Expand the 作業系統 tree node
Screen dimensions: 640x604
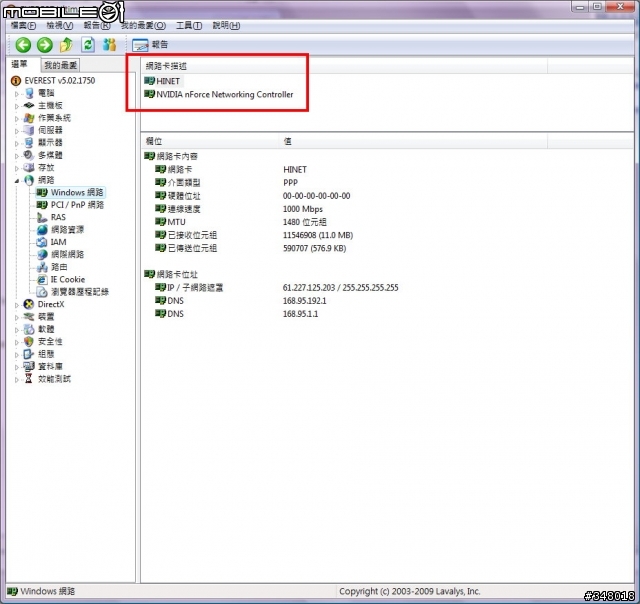coord(17,118)
